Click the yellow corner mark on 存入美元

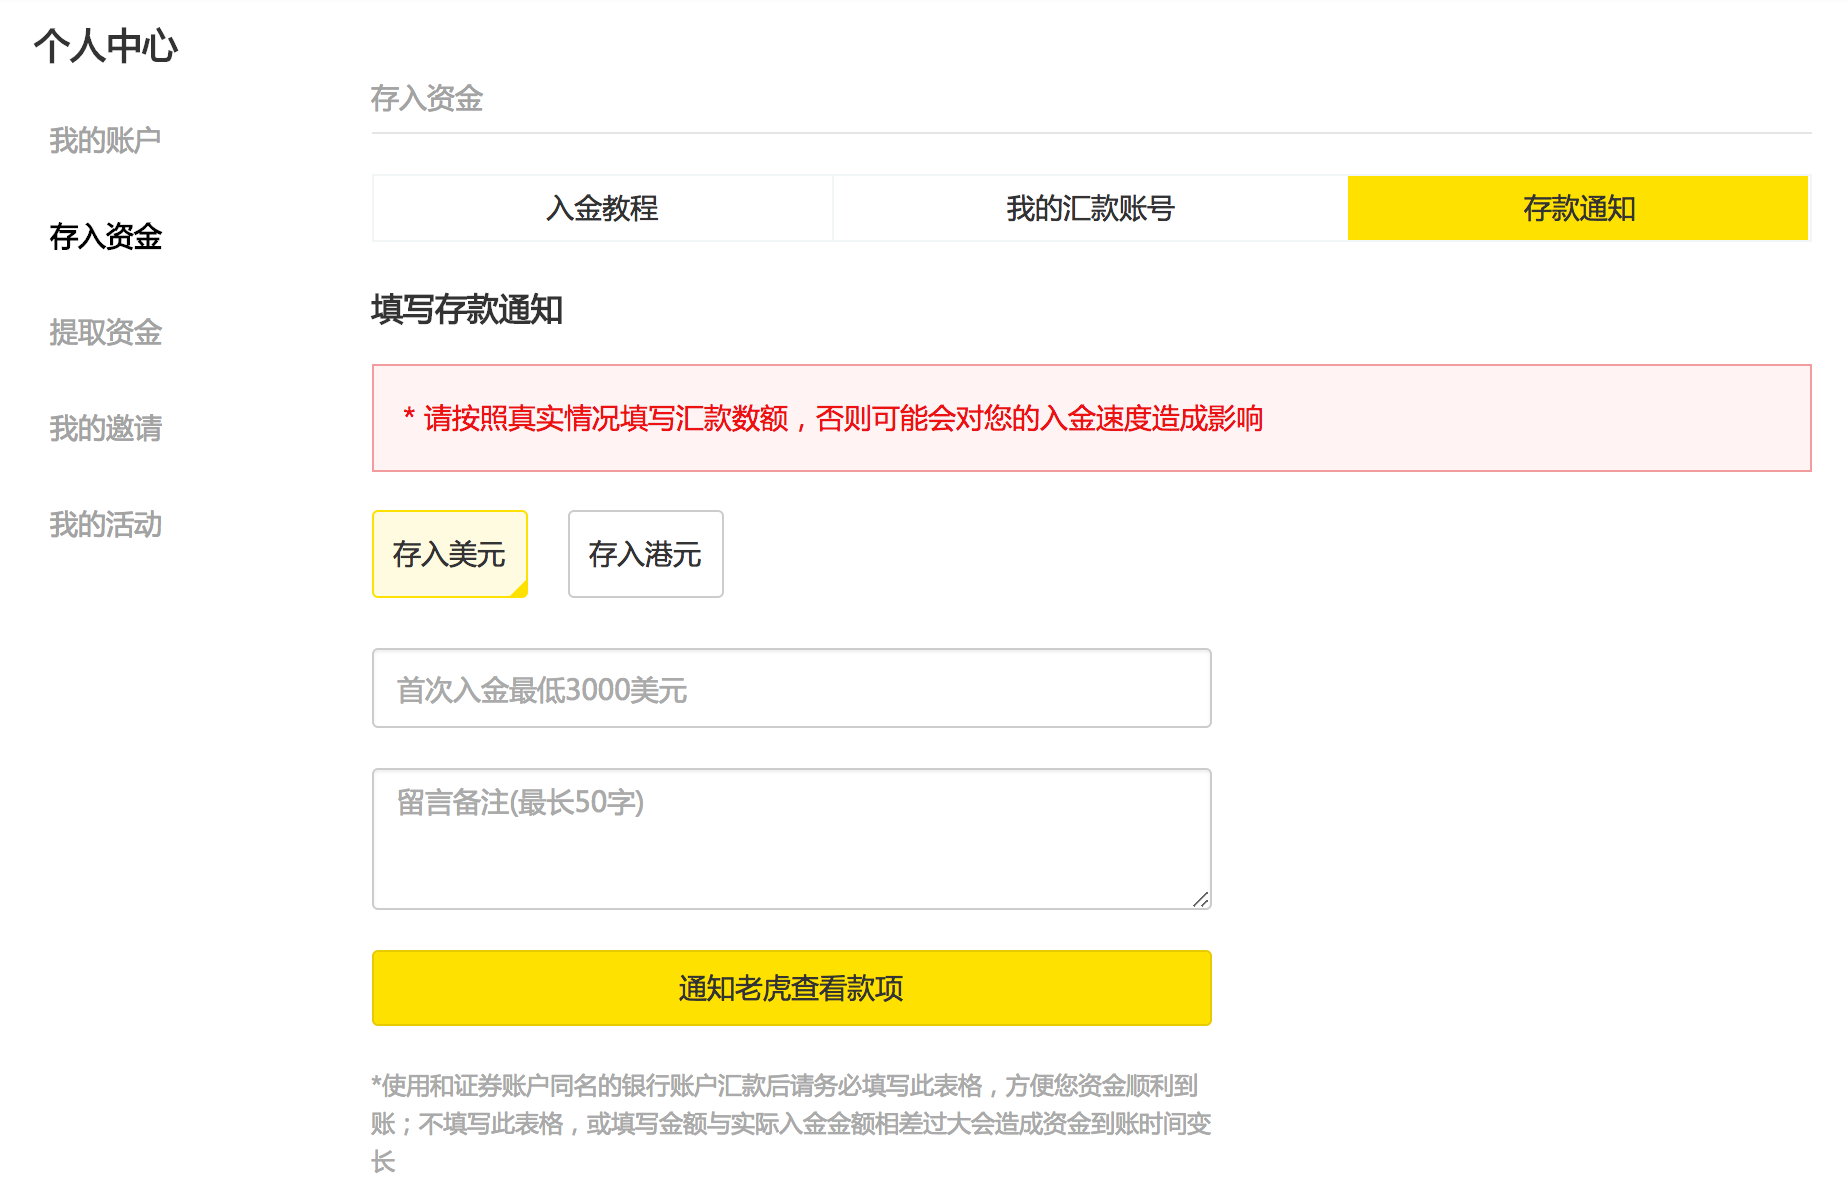[x=520, y=590]
